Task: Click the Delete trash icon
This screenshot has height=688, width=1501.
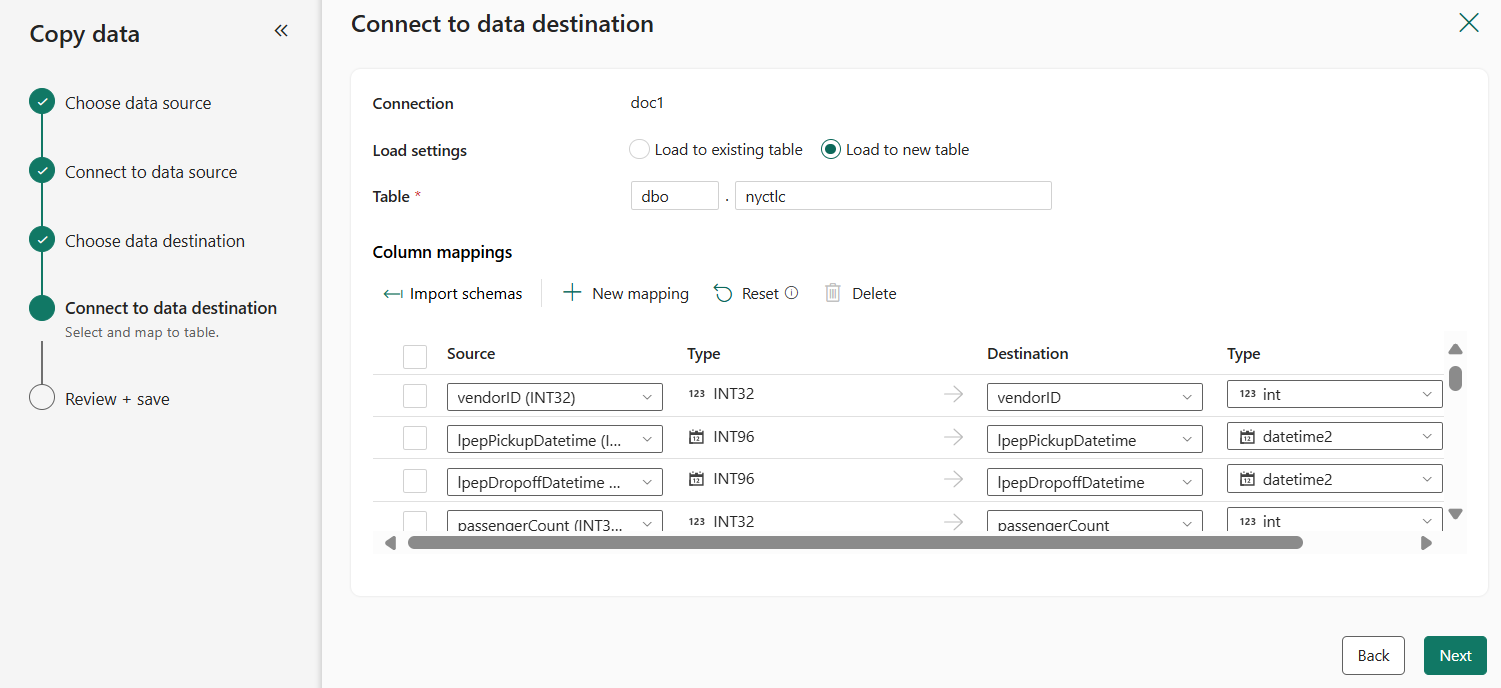Action: (x=833, y=293)
